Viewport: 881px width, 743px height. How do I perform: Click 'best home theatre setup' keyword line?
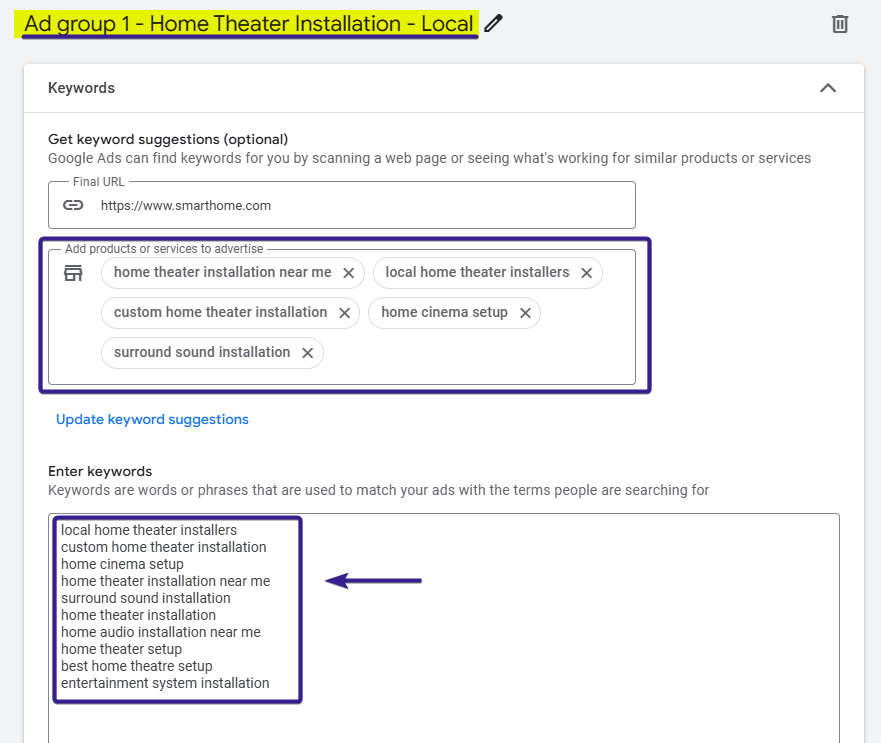[x=136, y=666]
